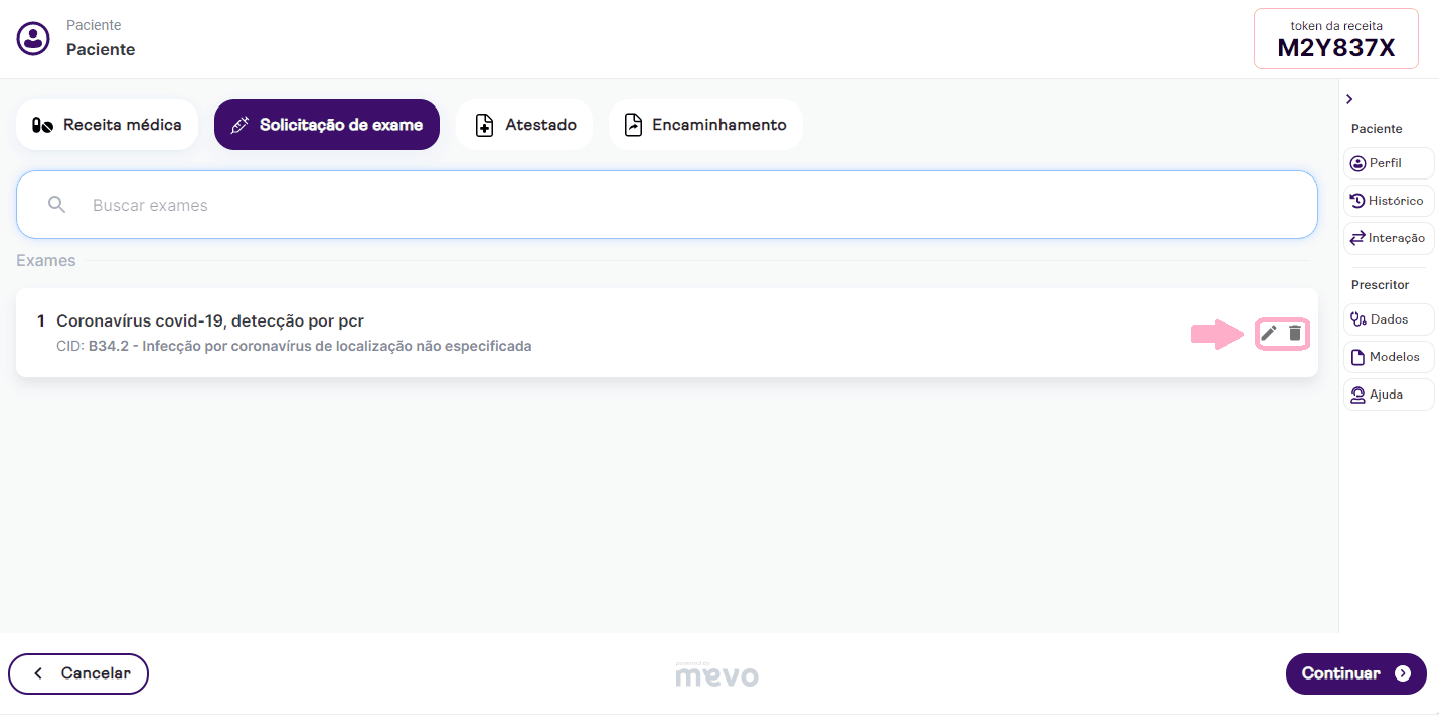The width and height of the screenshot is (1439, 715).
Task: Switch to the Receita médica tab
Action: click(x=107, y=125)
